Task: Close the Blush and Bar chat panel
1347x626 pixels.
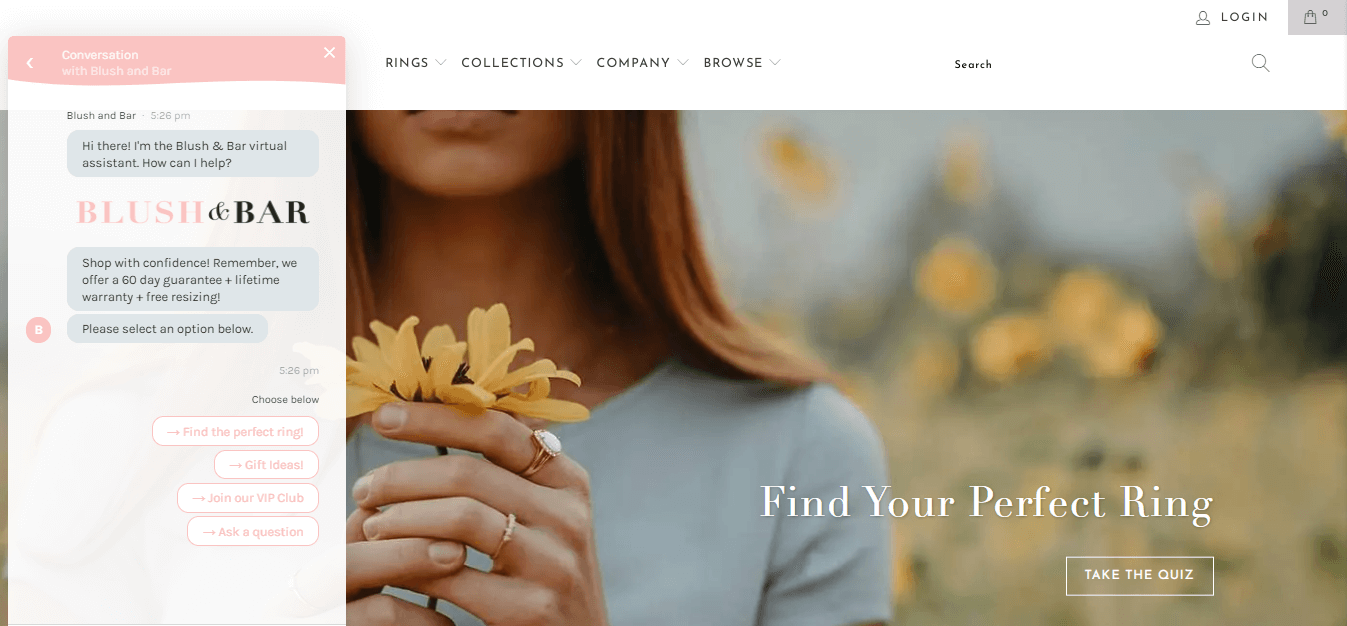Action: coord(329,53)
